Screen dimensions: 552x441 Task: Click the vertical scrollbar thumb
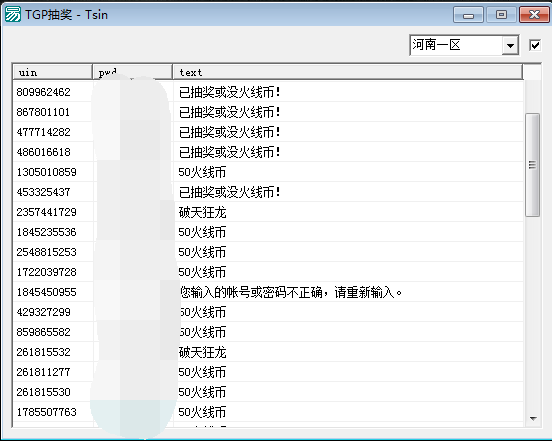pyautogui.click(x=532, y=165)
